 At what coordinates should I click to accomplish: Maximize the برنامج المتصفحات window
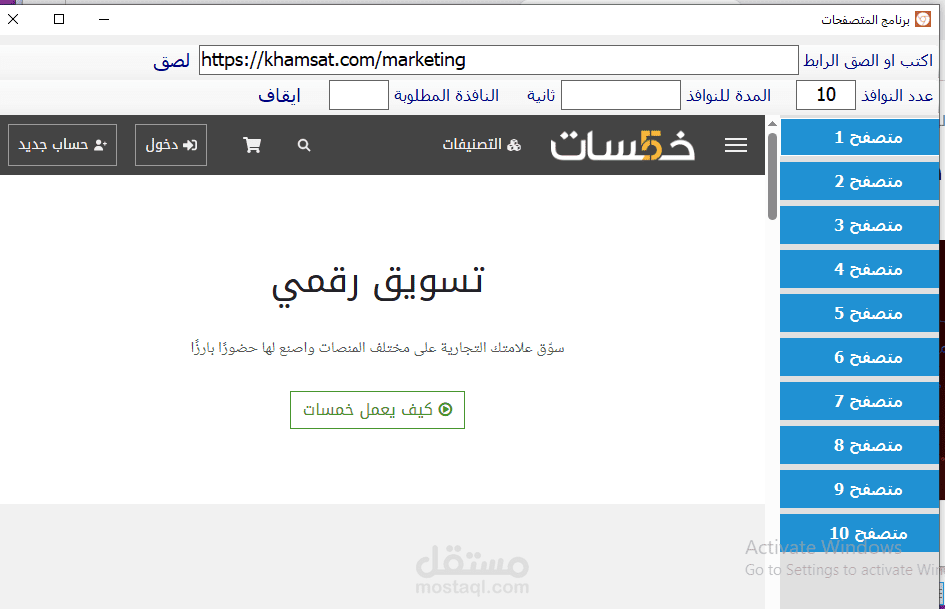[x=59, y=19]
